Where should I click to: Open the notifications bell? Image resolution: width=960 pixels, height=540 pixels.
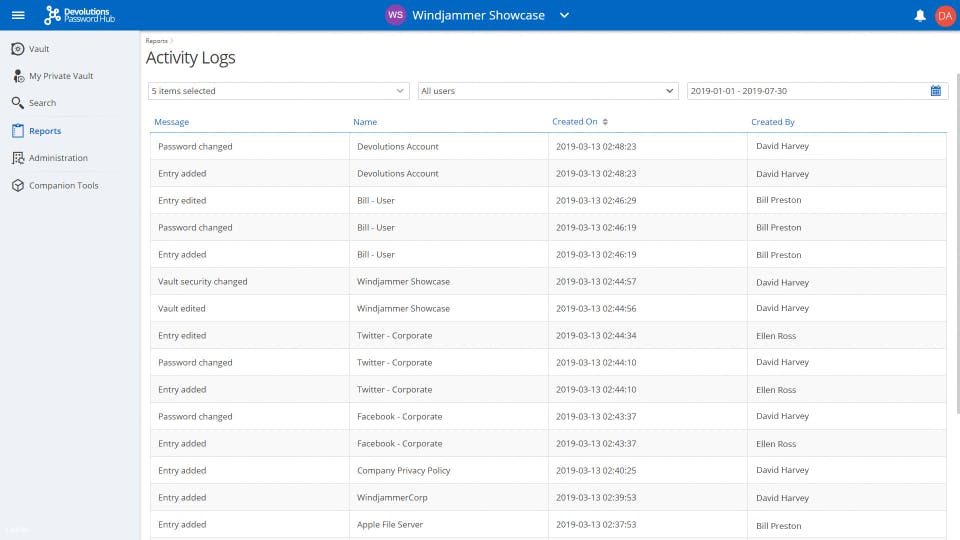[x=920, y=15]
